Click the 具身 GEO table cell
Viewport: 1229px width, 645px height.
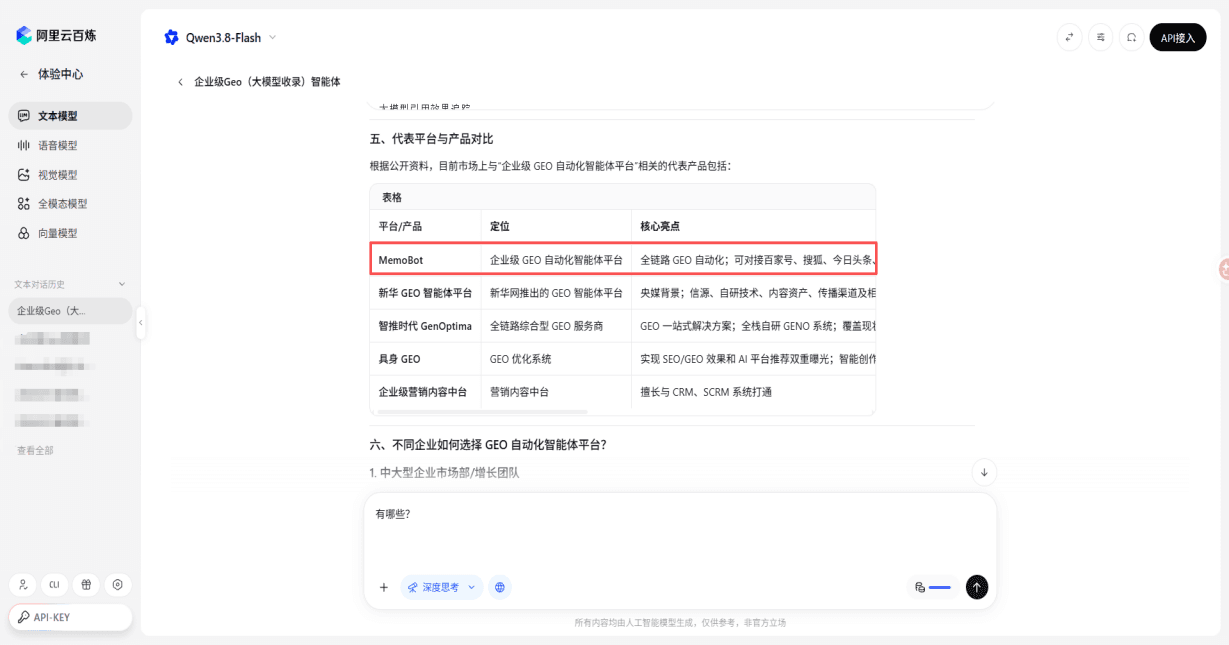click(x=425, y=359)
